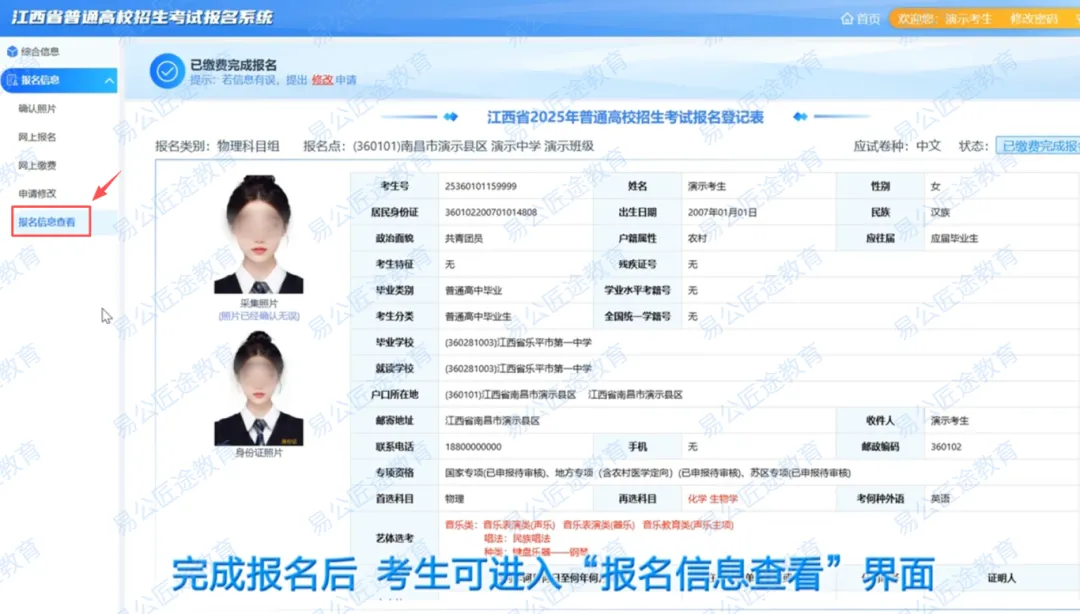Click the 考生分类 value 普通高中毕业生
The image size is (1080, 614).
point(478,316)
